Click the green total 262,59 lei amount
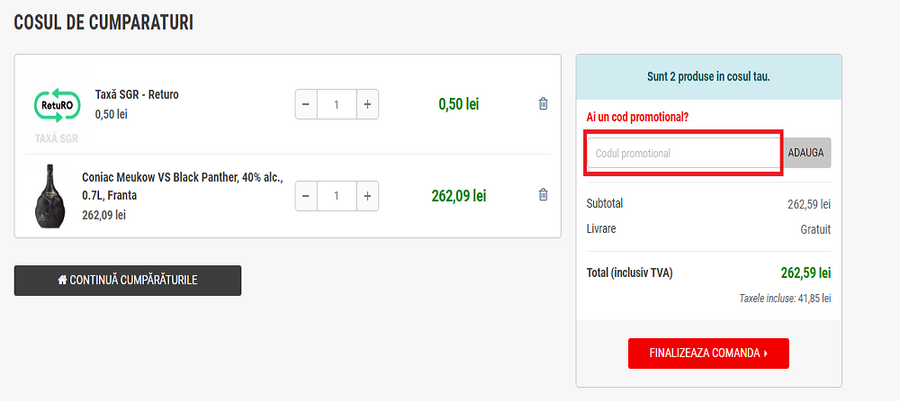The image size is (900, 401). pos(805,272)
